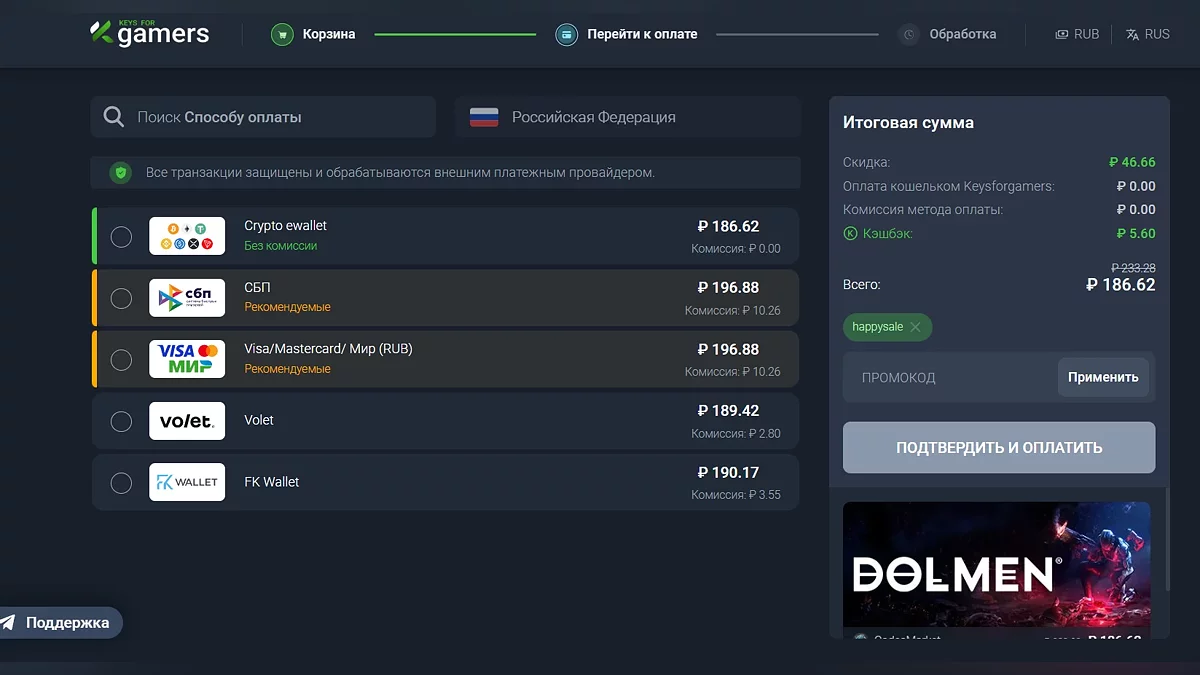Click the Итоговая сумма heading
The height and width of the screenshot is (675, 1200).
pos(908,123)
